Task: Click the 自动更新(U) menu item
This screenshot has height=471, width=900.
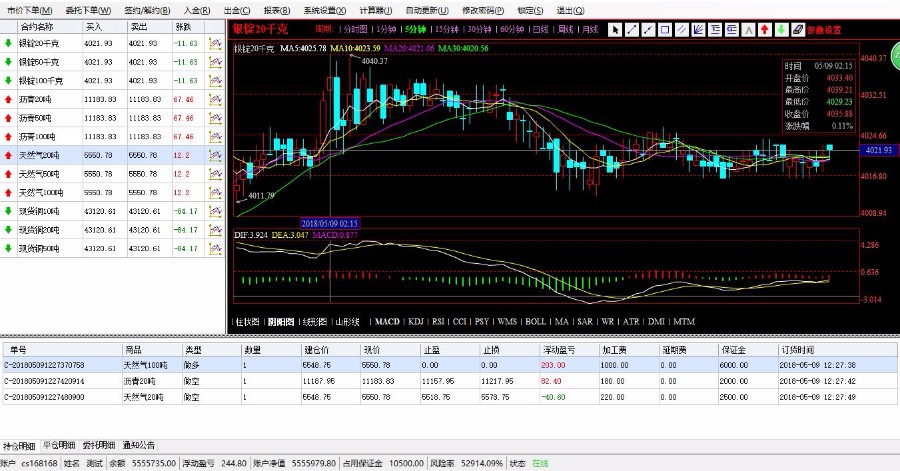Action: coord(427,10)
